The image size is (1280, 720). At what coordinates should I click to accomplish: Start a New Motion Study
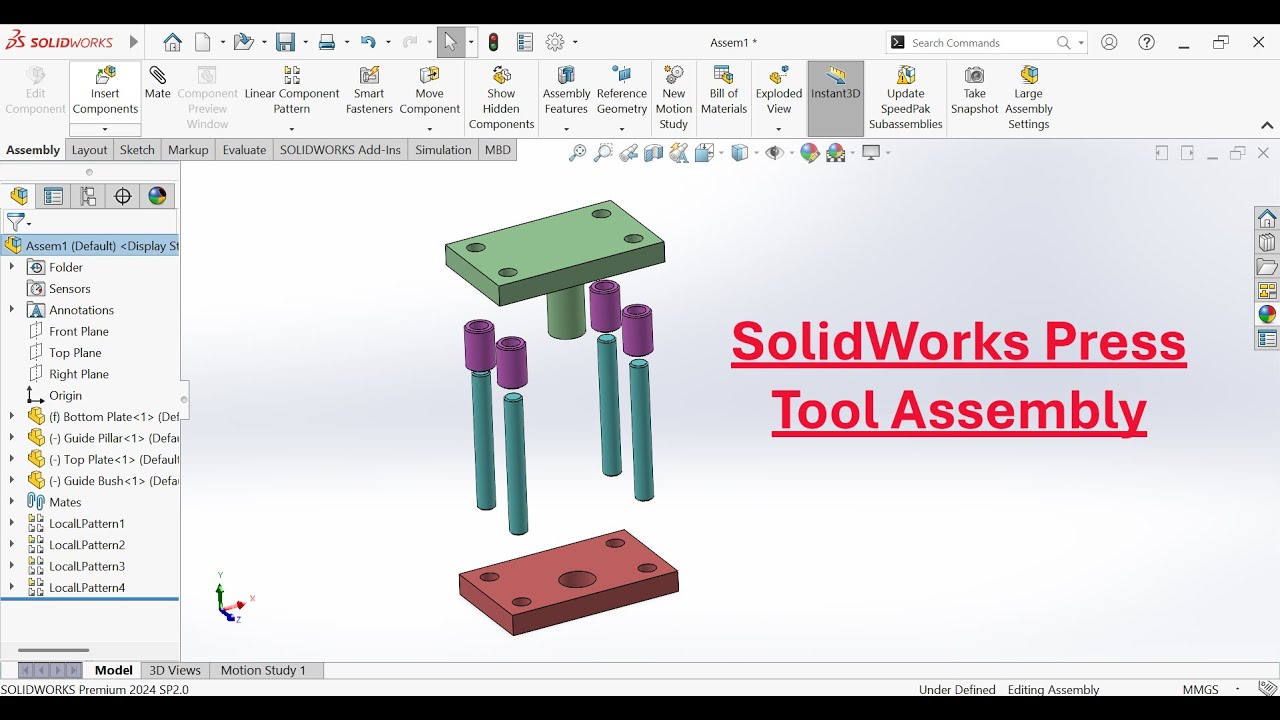pyautogui.click(x=674, y=98)
